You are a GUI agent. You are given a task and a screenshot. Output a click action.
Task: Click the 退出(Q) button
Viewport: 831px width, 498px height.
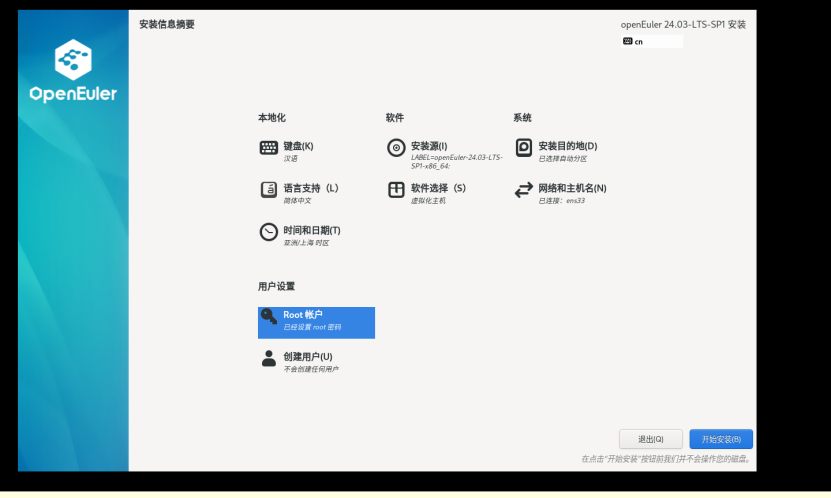(651, 439)
